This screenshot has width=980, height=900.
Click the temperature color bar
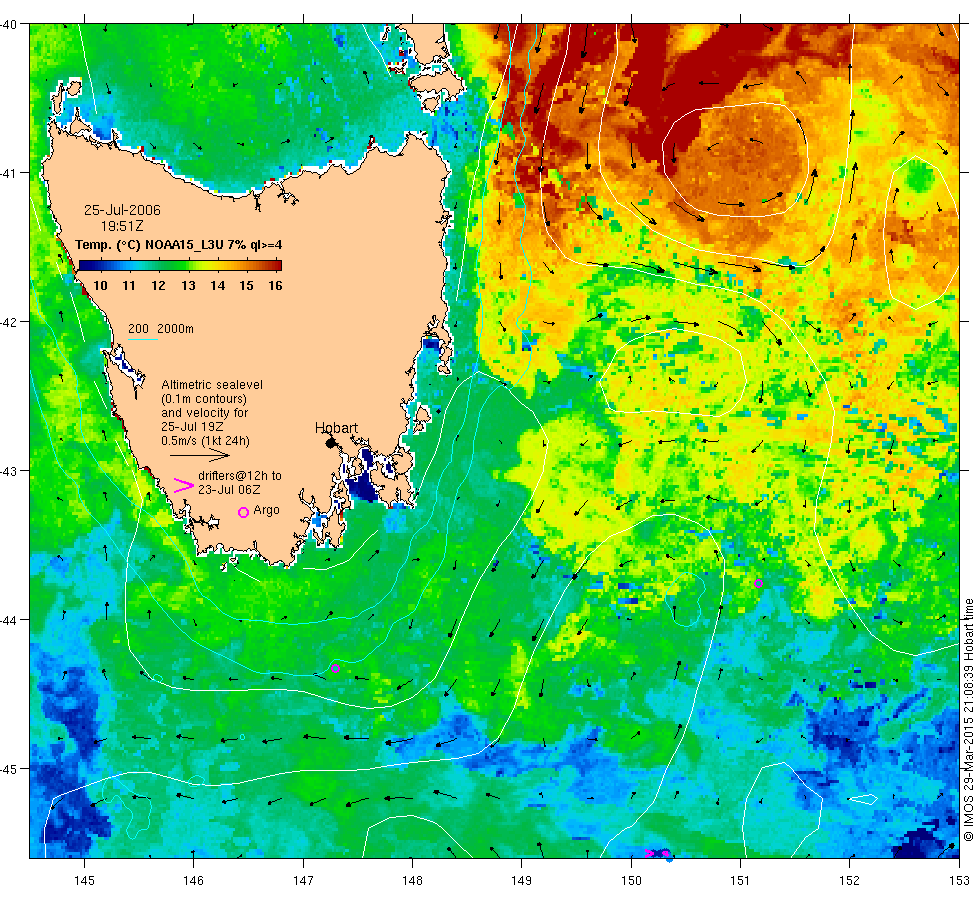[x=180, y=266]
